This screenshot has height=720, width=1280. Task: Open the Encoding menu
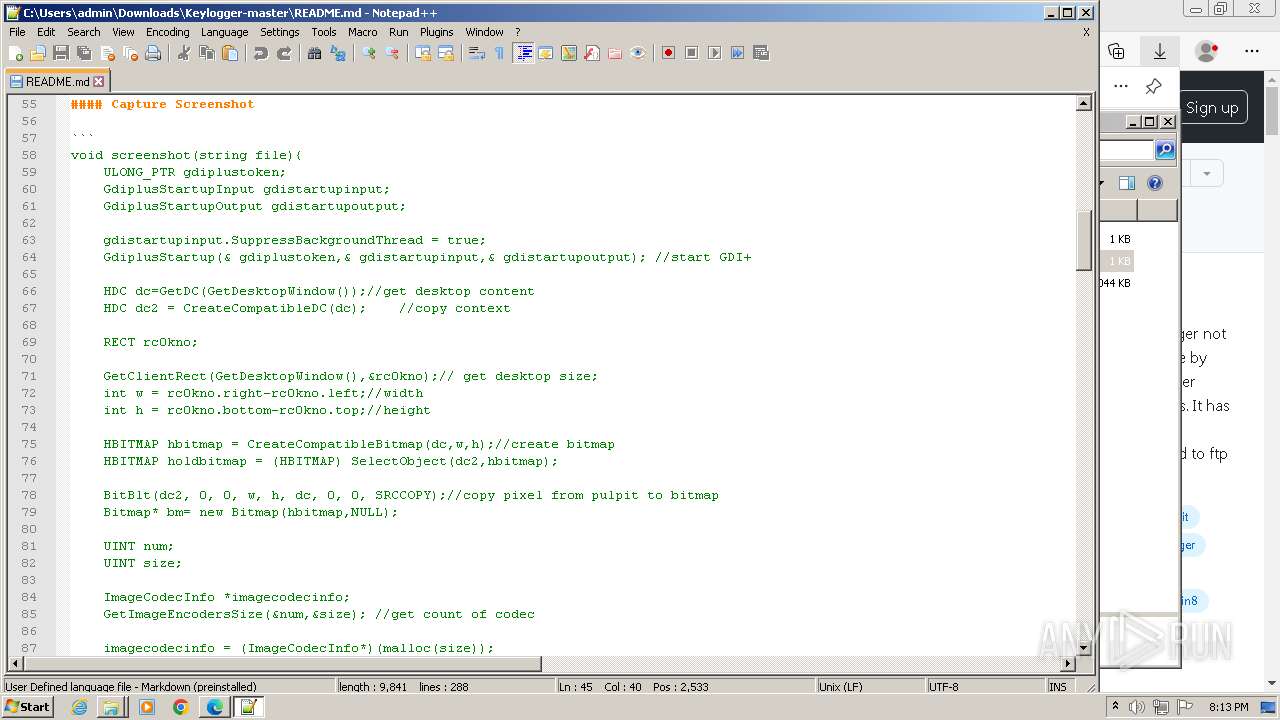click(167, 32)
